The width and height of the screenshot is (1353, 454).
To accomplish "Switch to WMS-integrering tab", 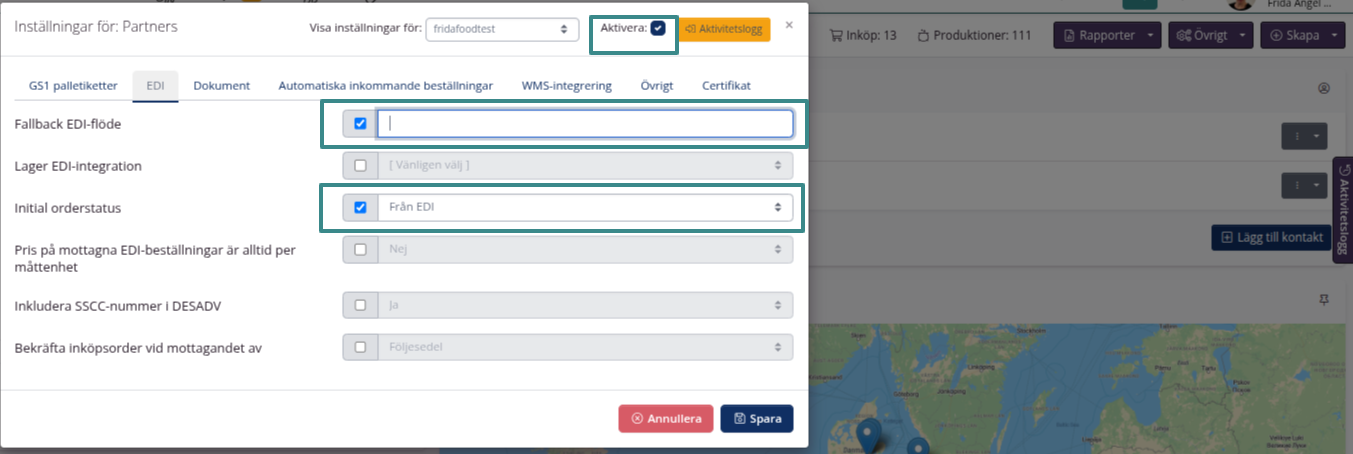I will click(x=566, y=86).
